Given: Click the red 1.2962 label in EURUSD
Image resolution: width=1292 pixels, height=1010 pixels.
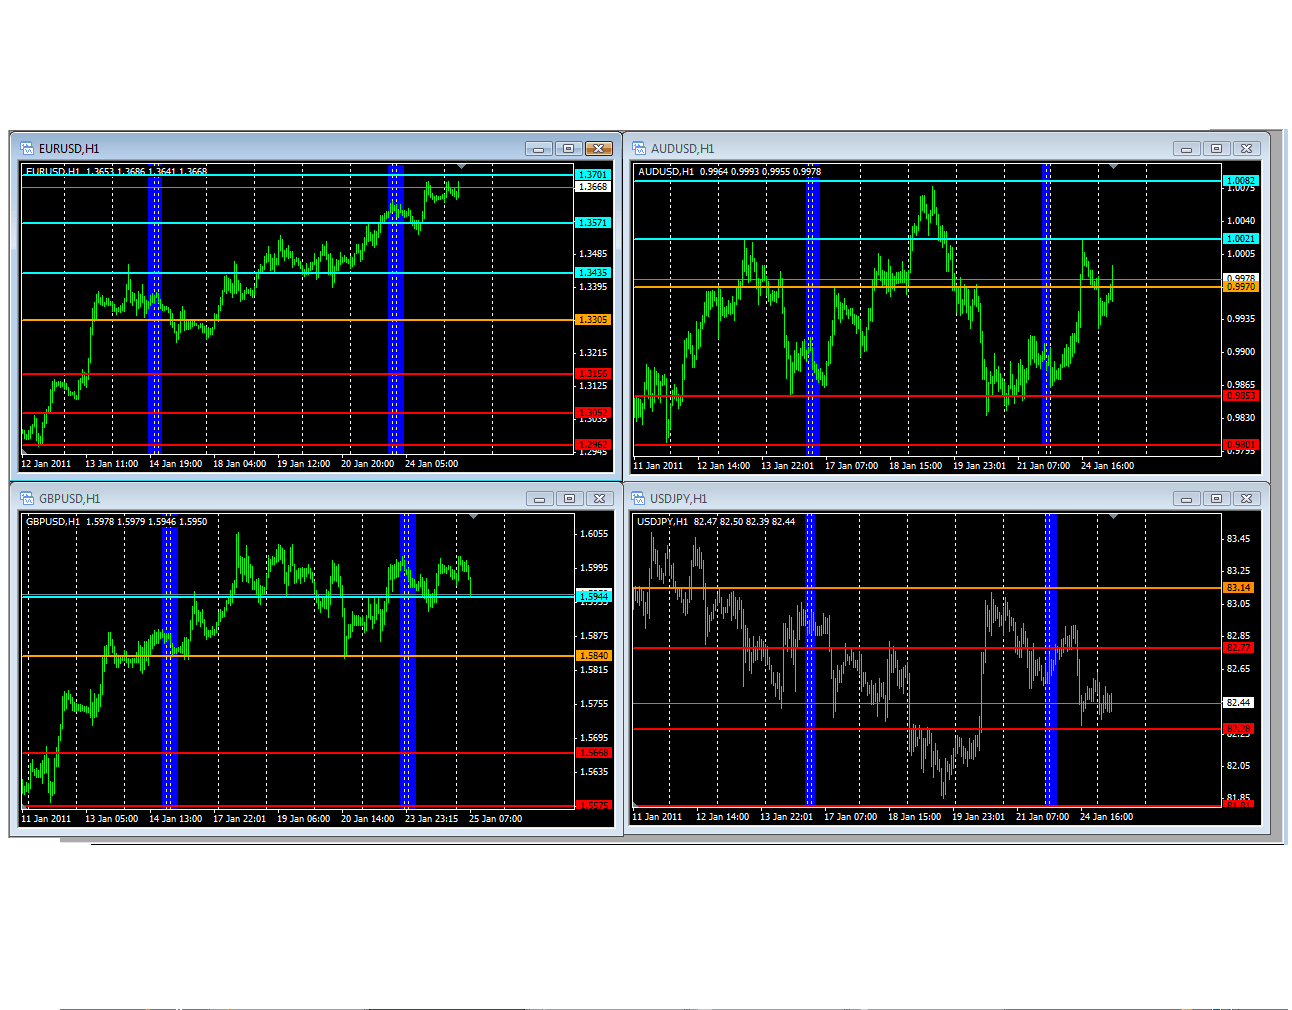Looking at the screenshot, I should tap(593, 445).
